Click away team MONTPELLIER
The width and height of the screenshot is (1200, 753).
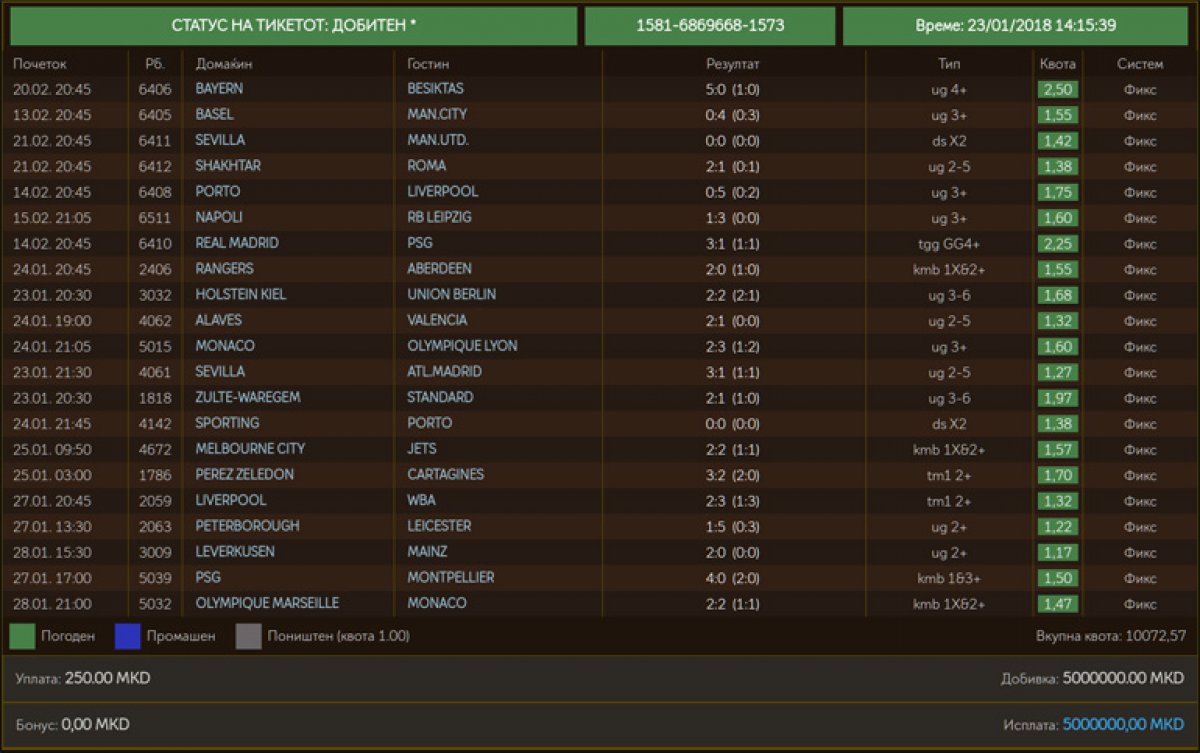pos(451,578)
